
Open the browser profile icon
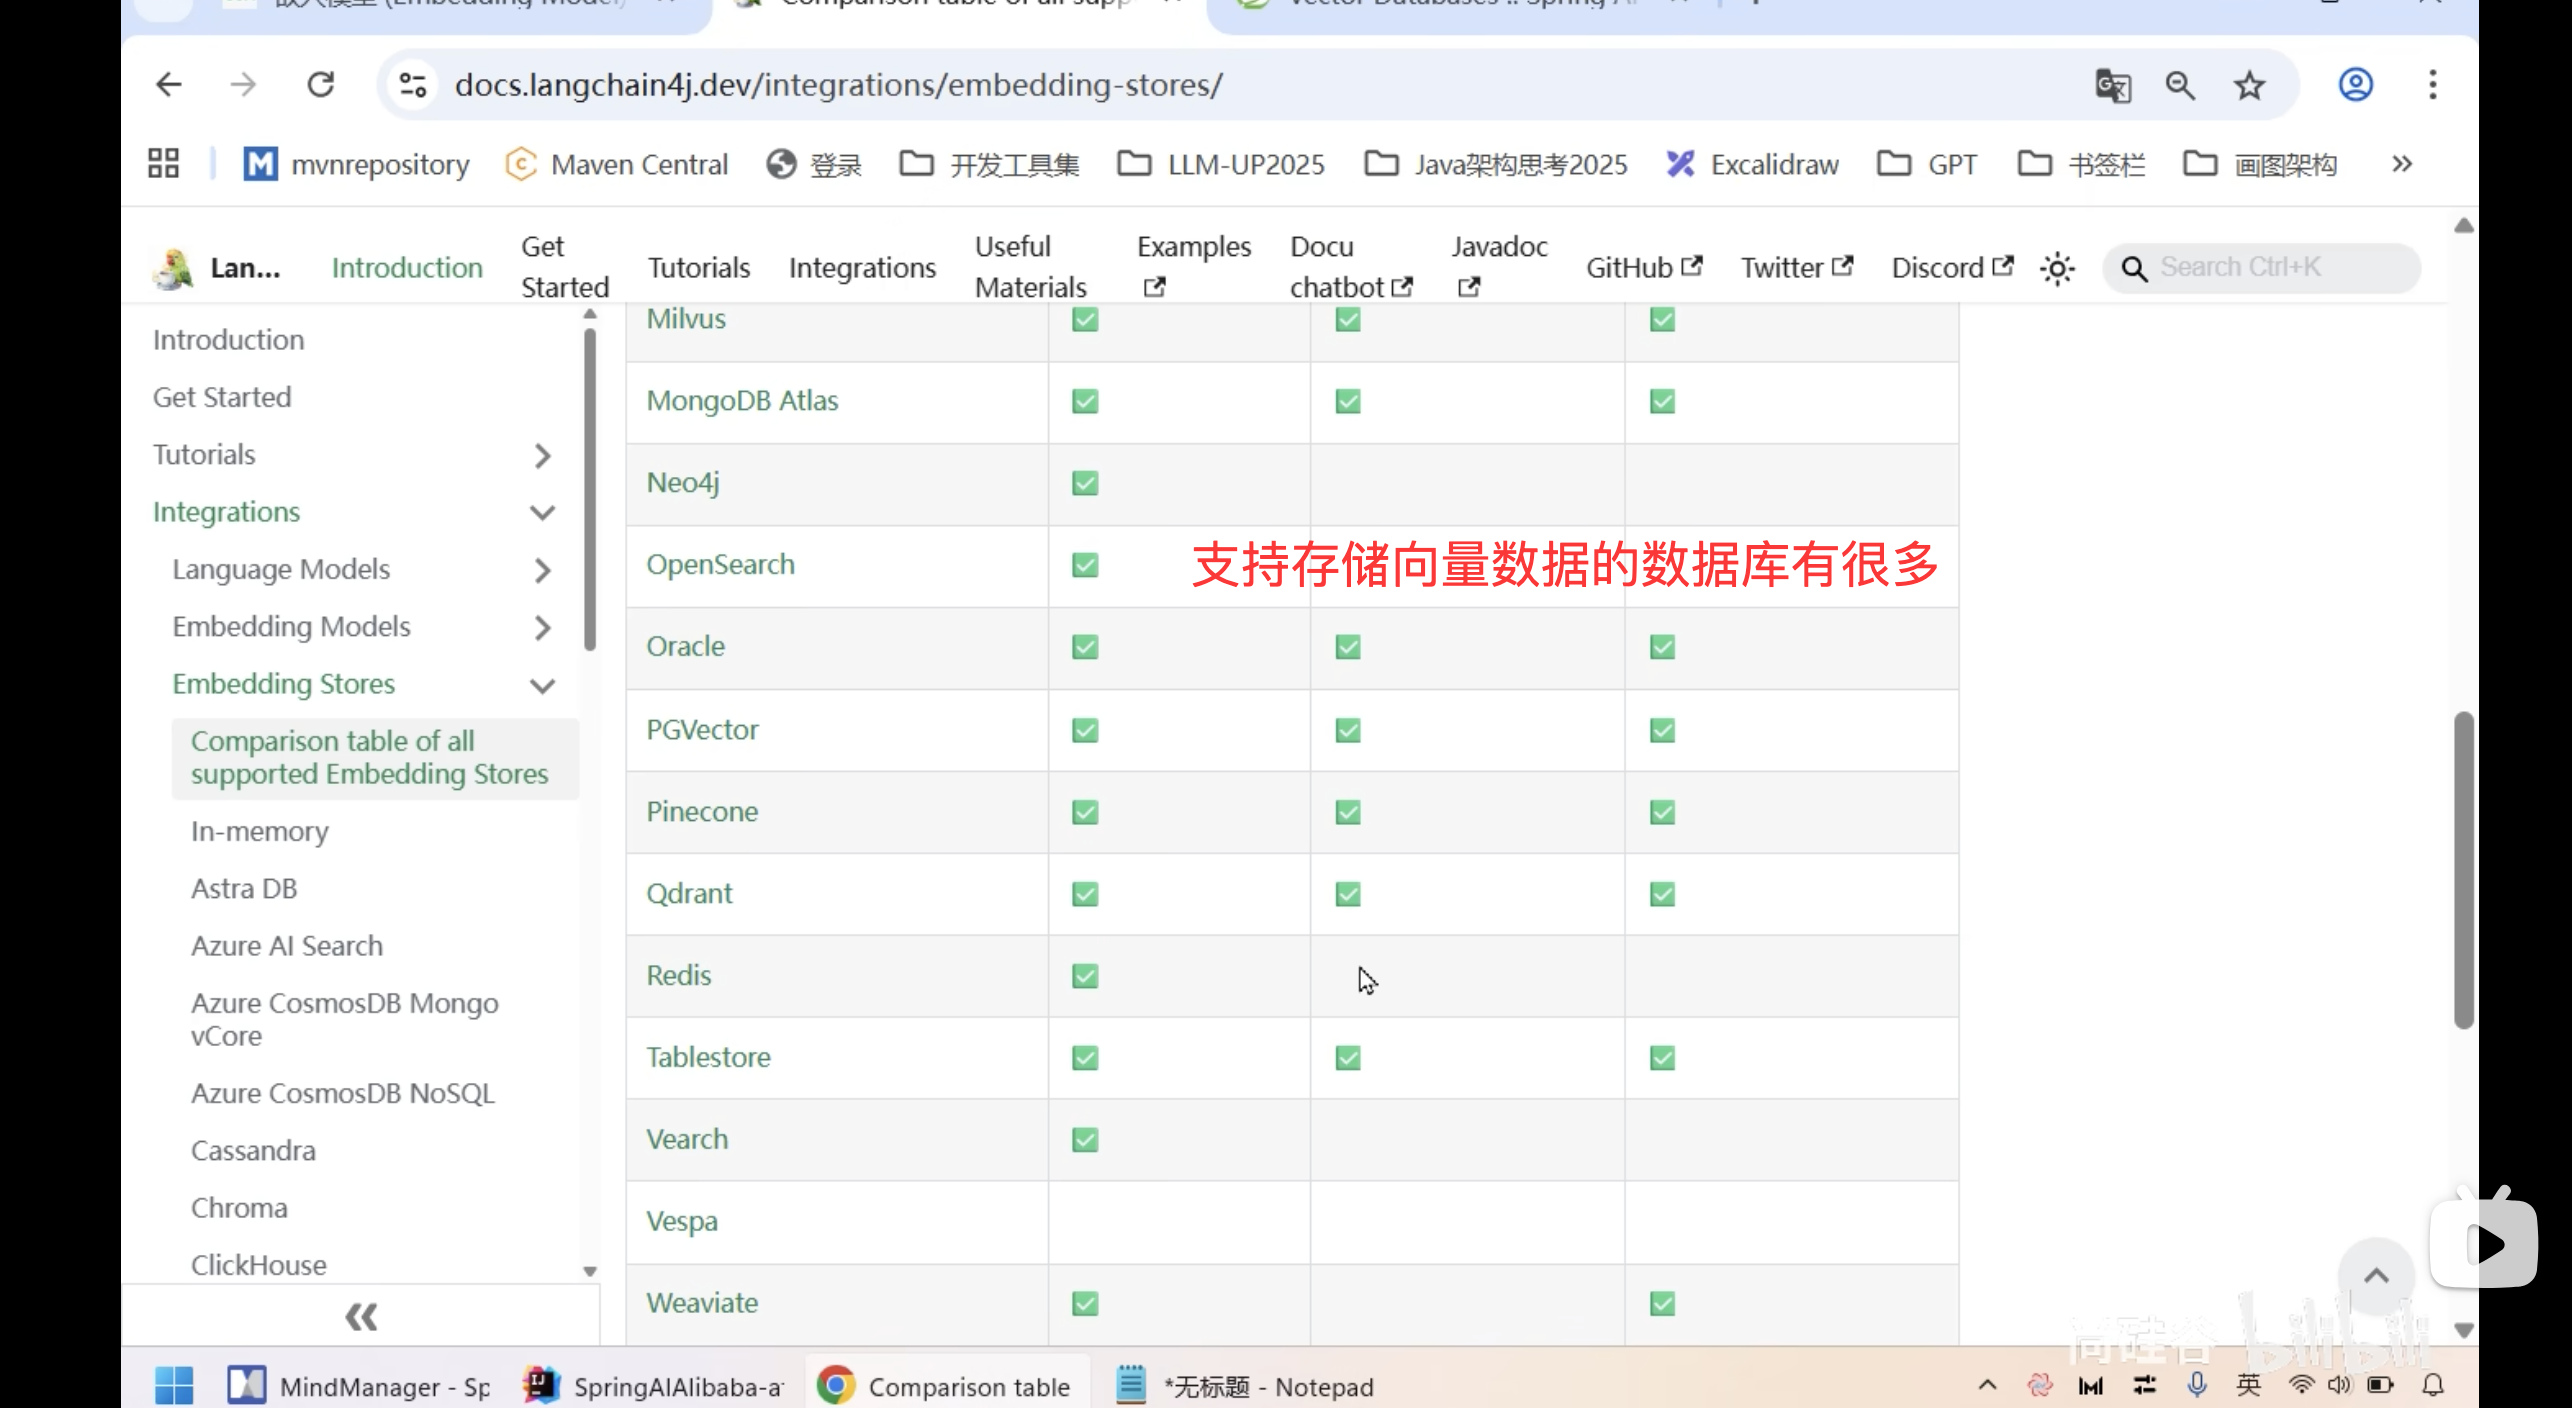pos(2356,85)
